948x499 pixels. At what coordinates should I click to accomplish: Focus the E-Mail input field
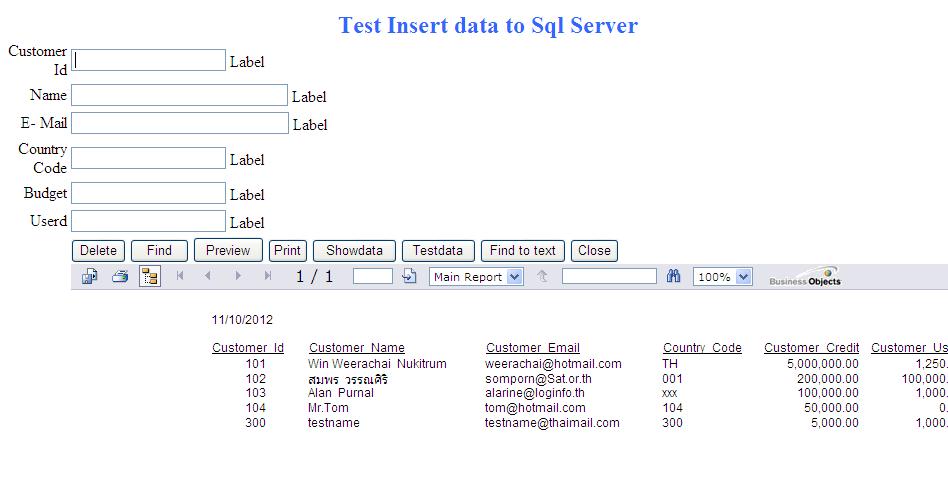(x=180, y=123)
